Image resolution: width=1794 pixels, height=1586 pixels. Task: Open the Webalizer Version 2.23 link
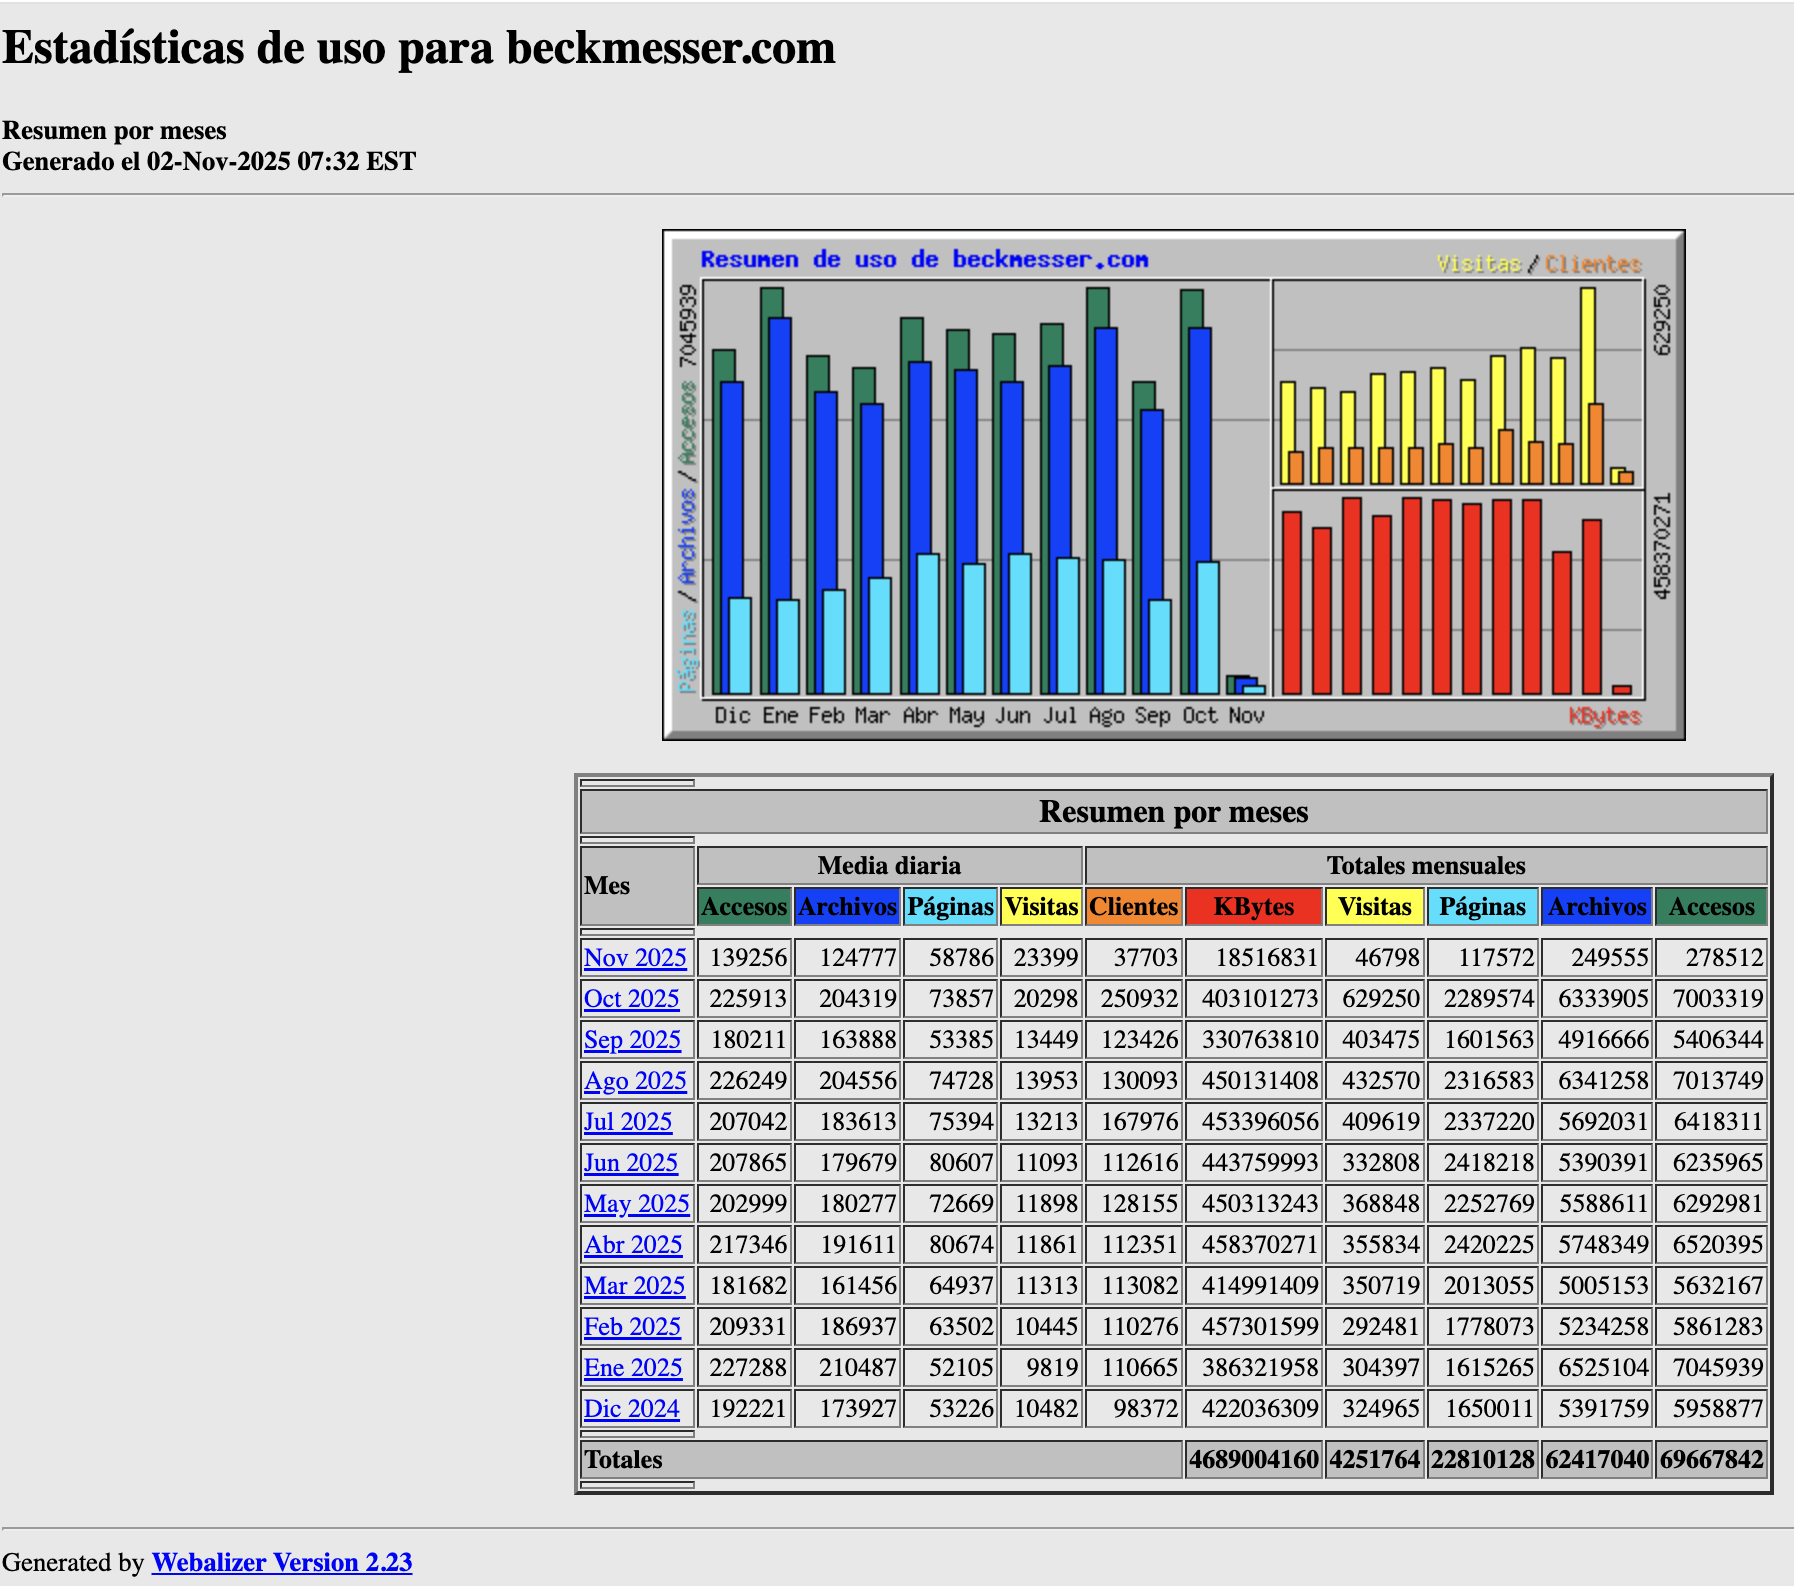click(281, 1562)
